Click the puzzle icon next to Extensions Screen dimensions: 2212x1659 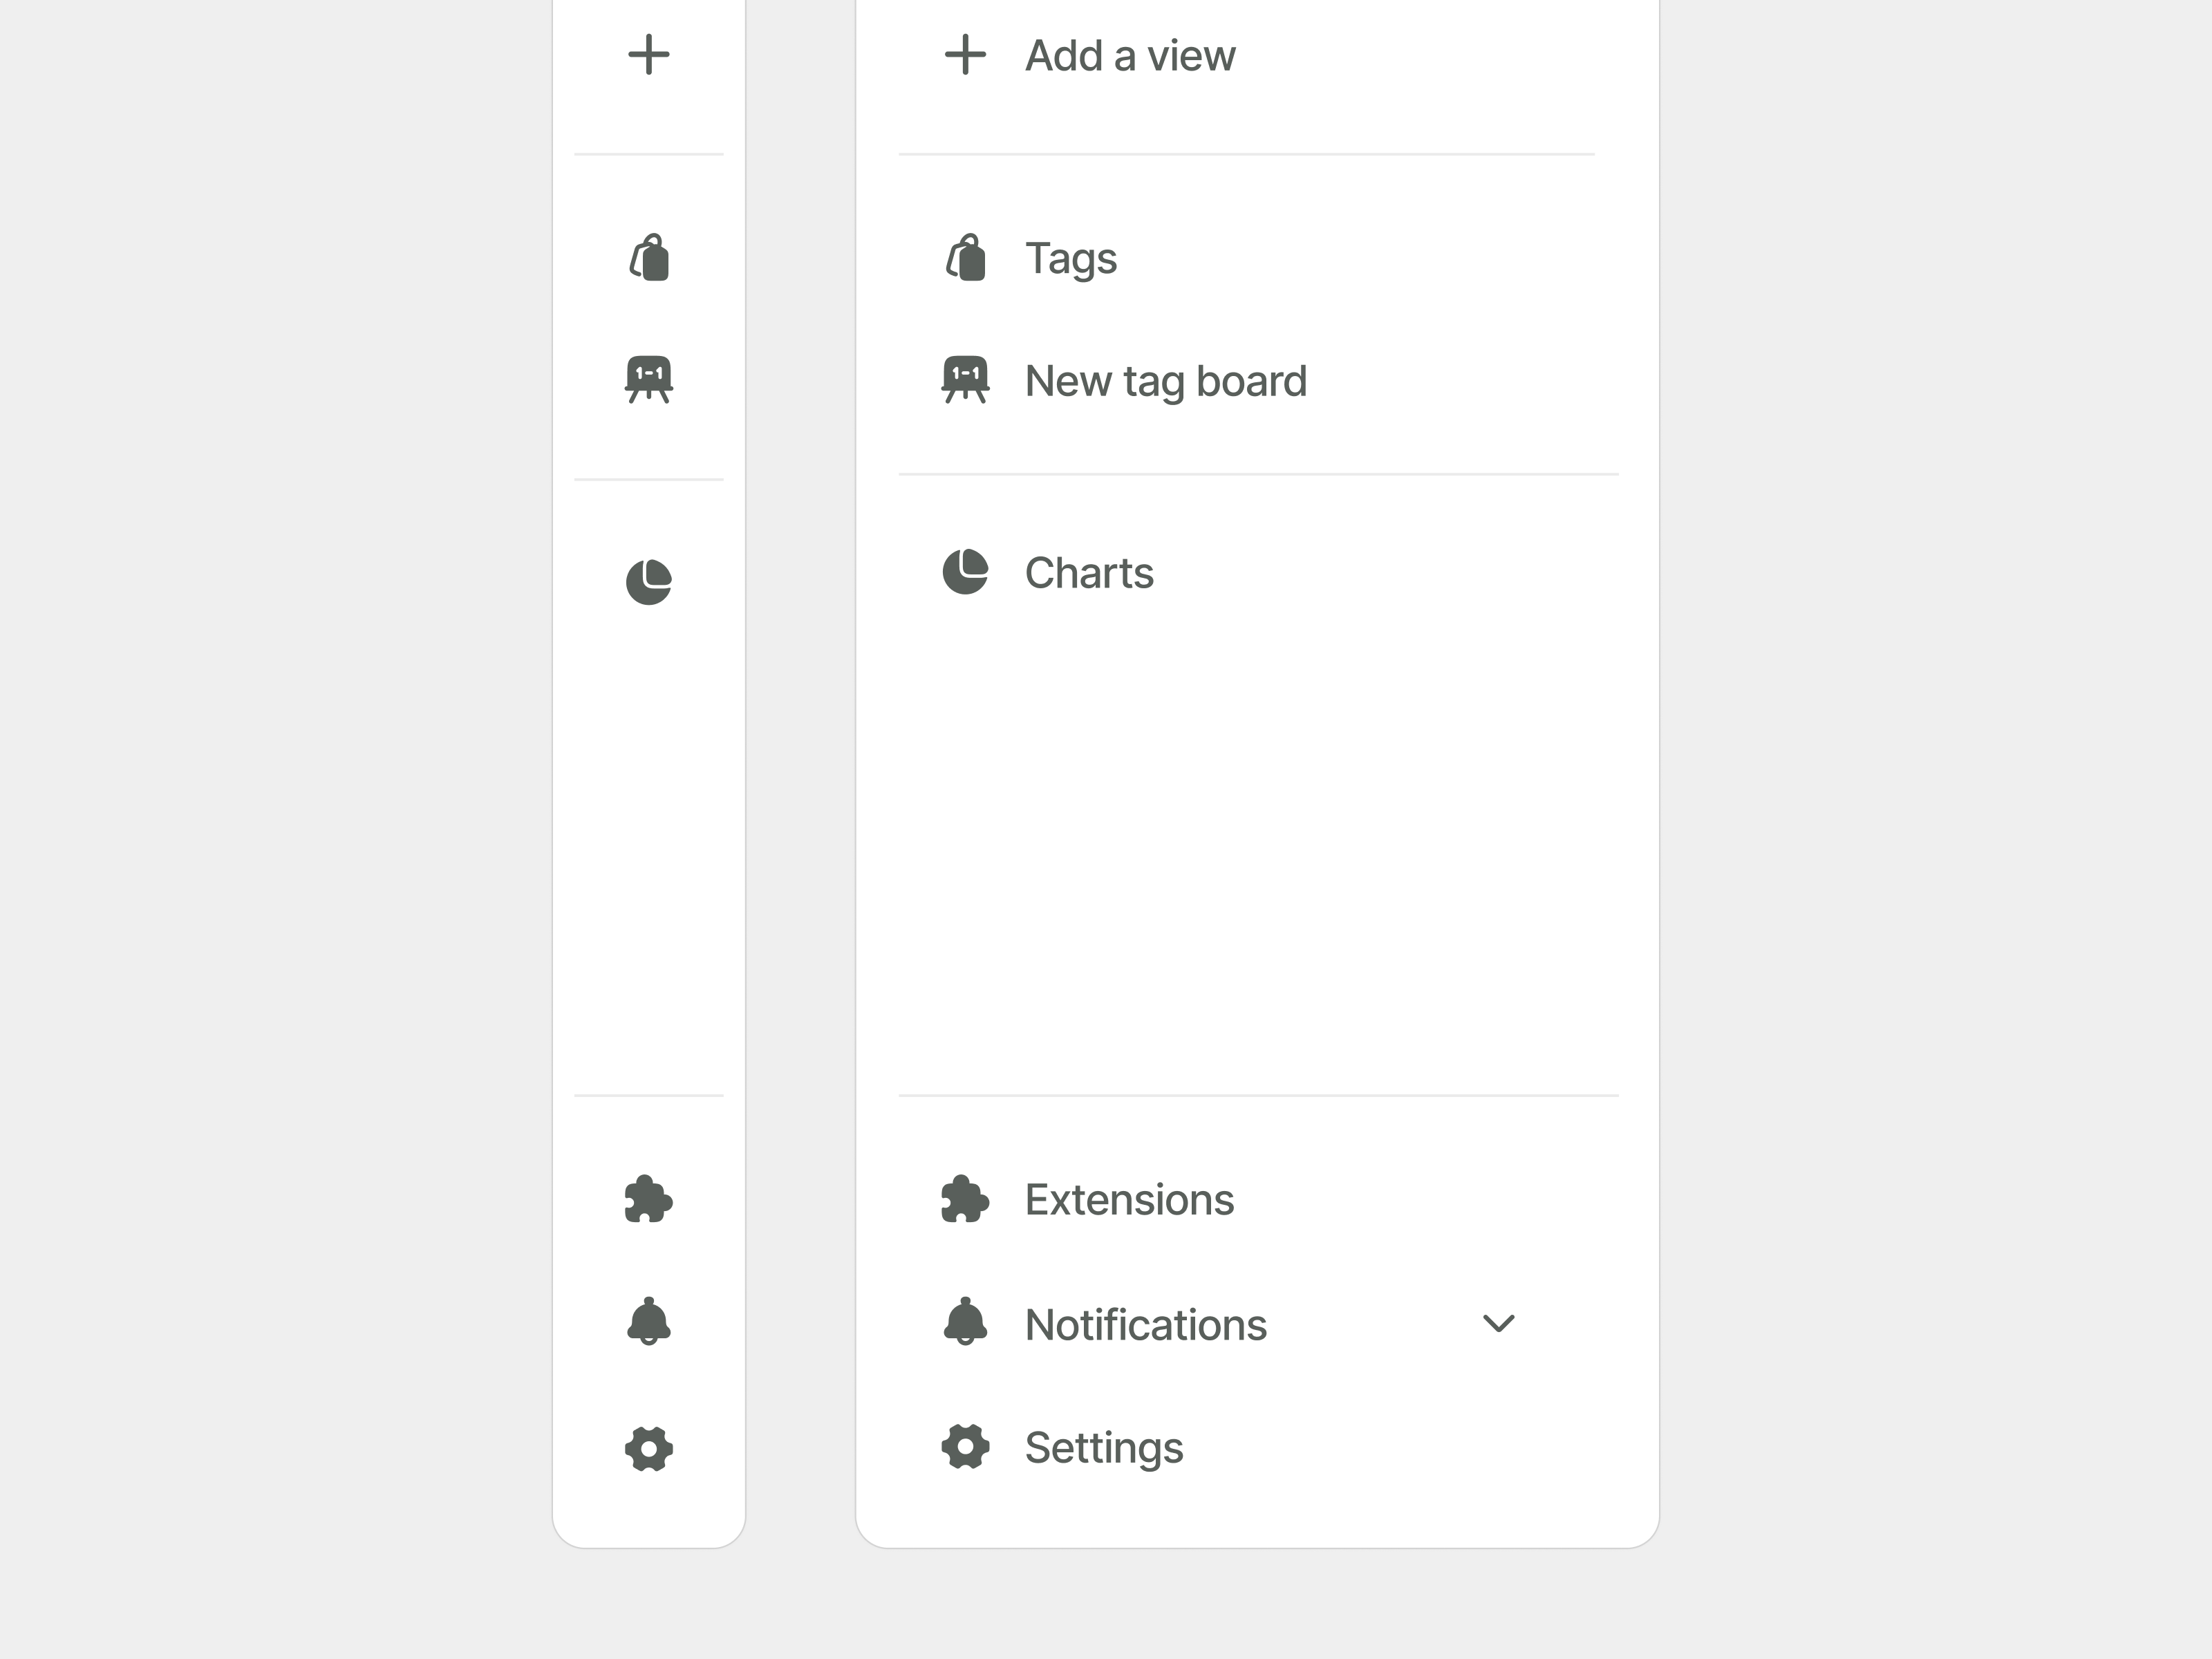point(966,1199)
